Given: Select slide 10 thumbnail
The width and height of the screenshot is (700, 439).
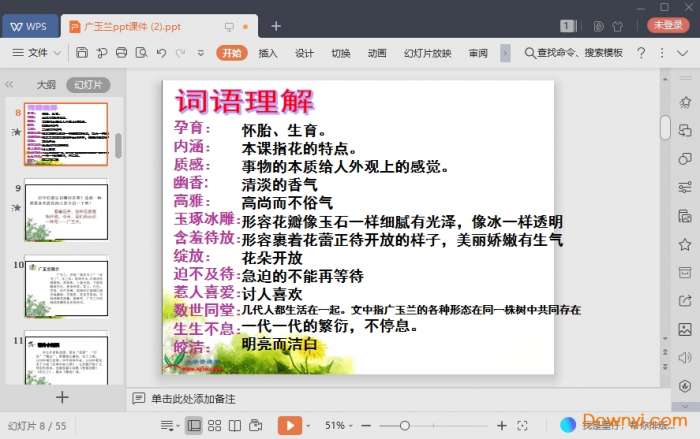Looking at the screenshot, I should pos(66,288).
